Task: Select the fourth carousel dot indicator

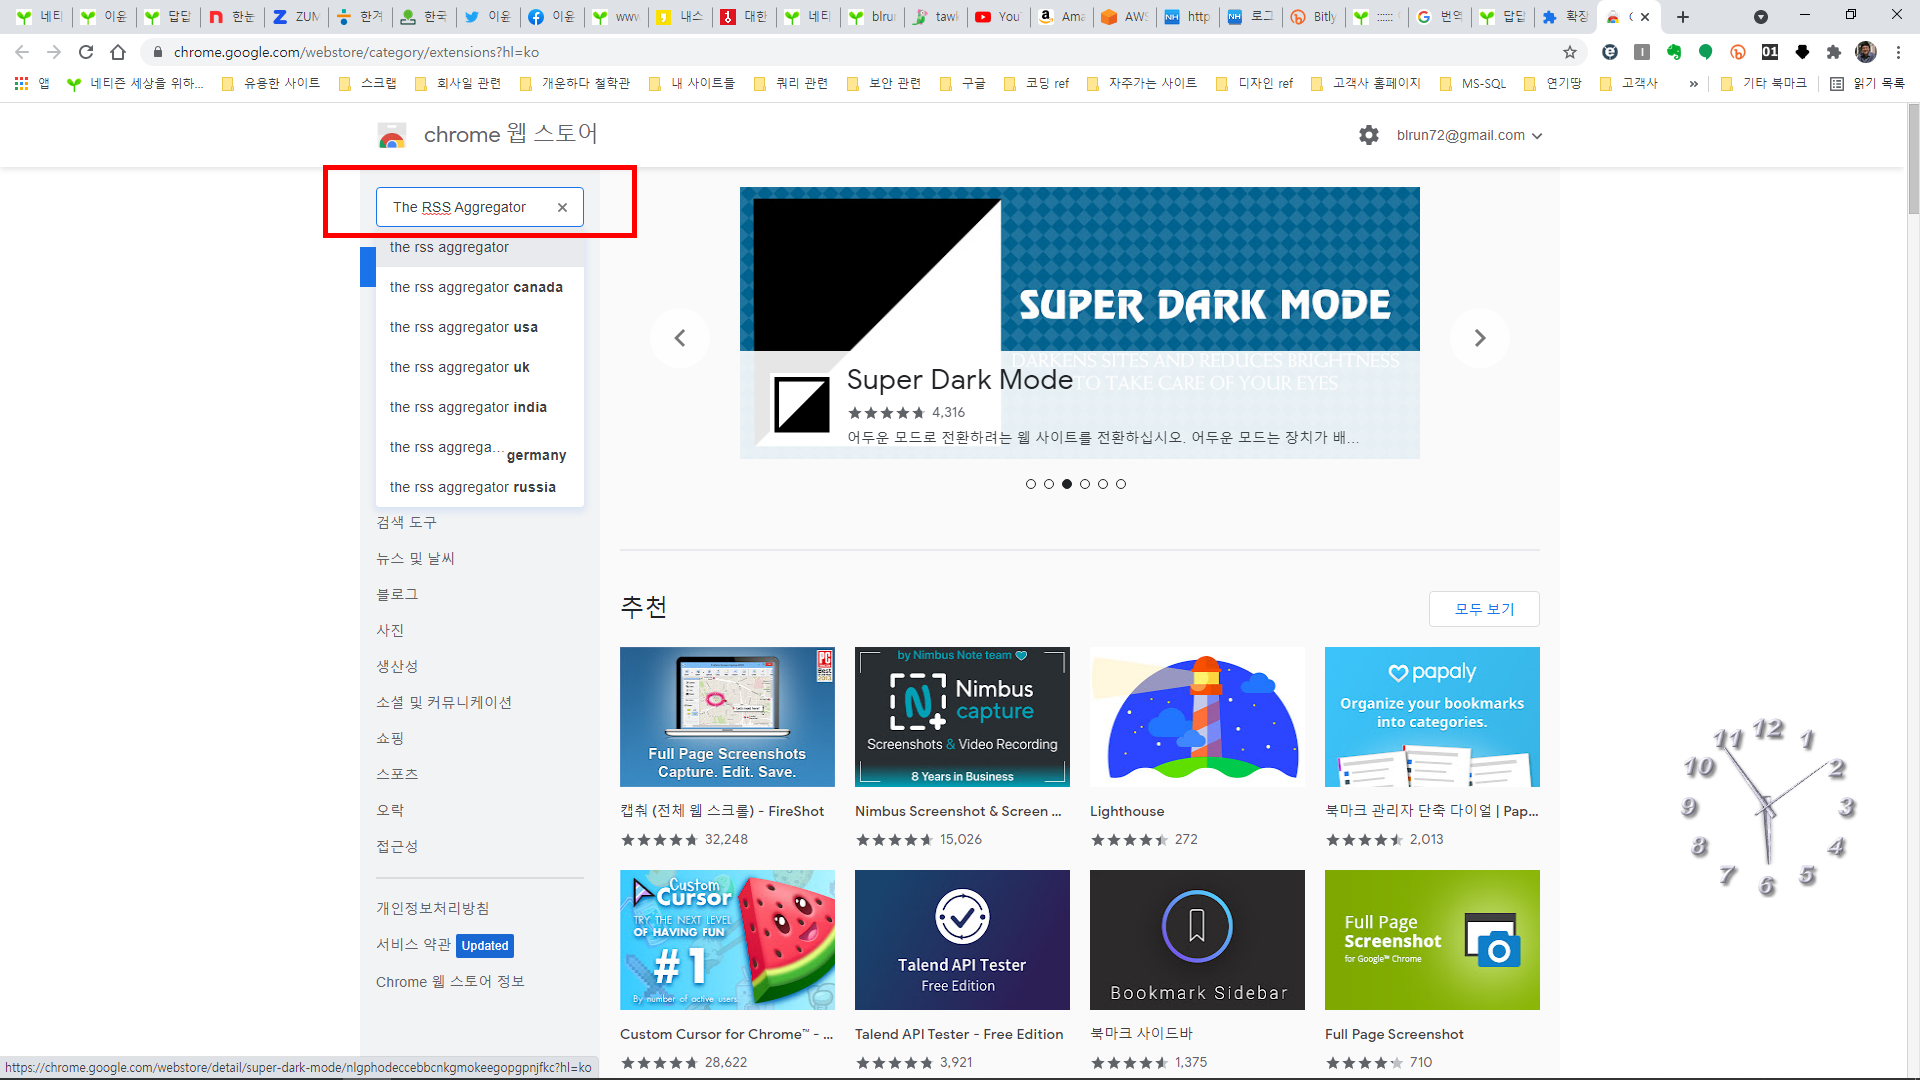Action: click(x=1085, y=484)
